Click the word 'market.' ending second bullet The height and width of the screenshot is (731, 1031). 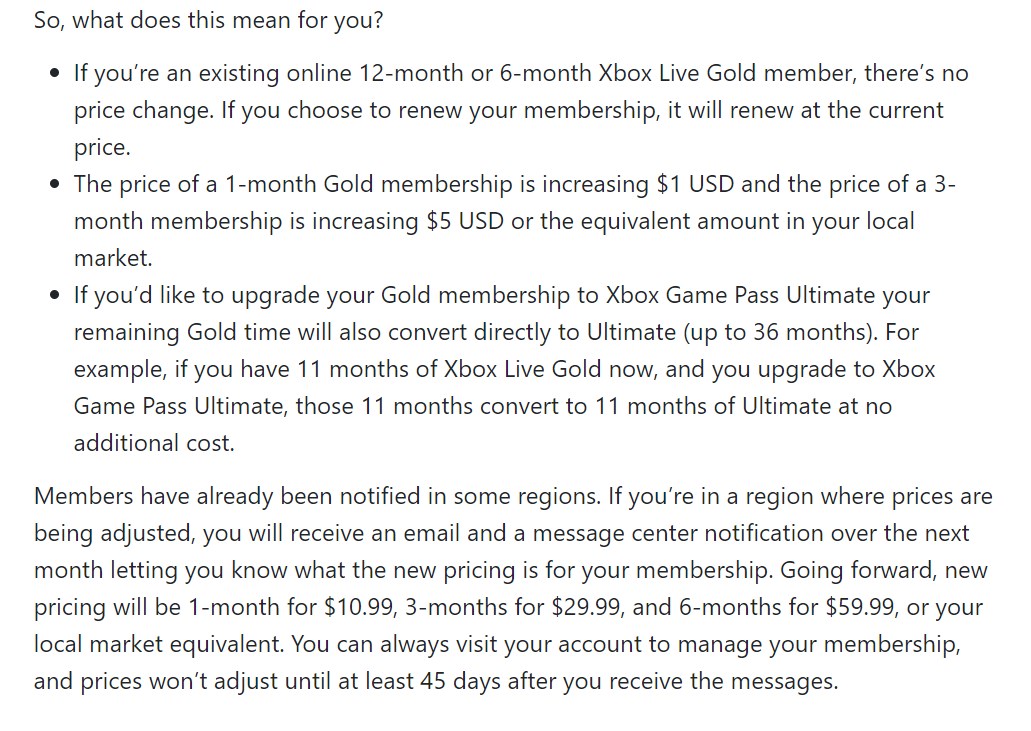click(x=113, y=258)
